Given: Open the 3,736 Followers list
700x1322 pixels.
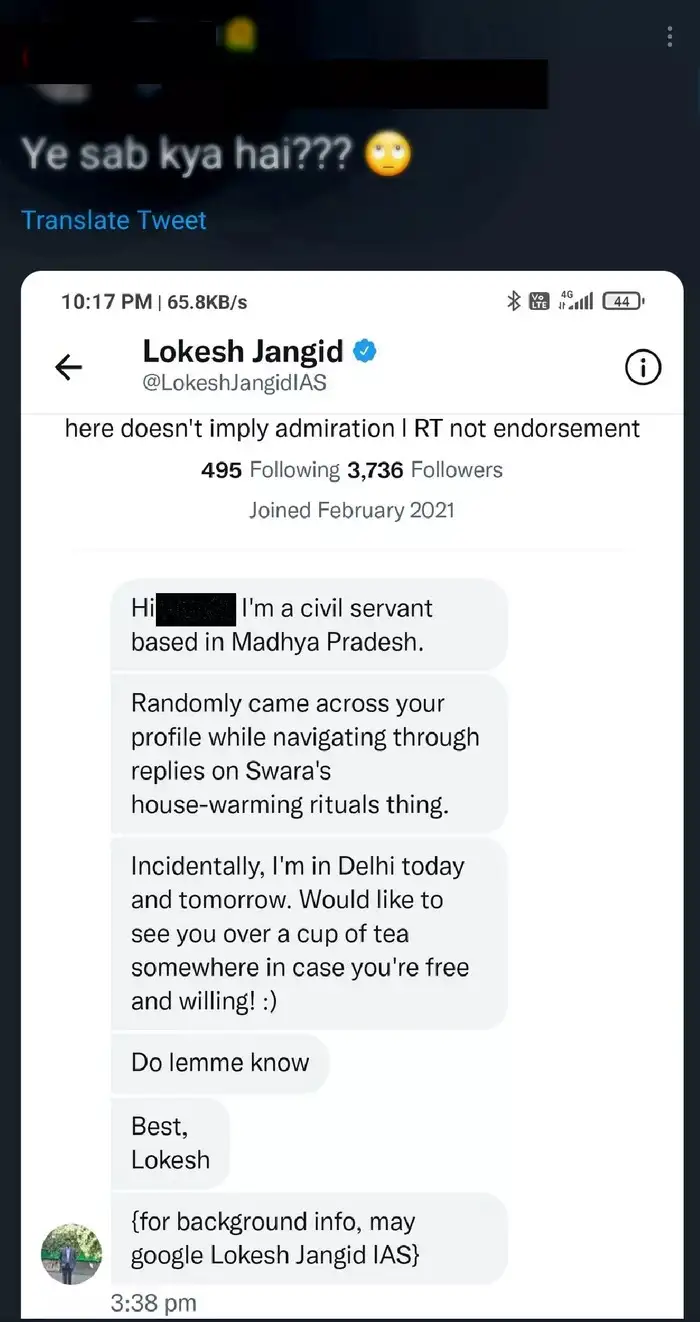Looking at the screenshot, I should (425, 470).
